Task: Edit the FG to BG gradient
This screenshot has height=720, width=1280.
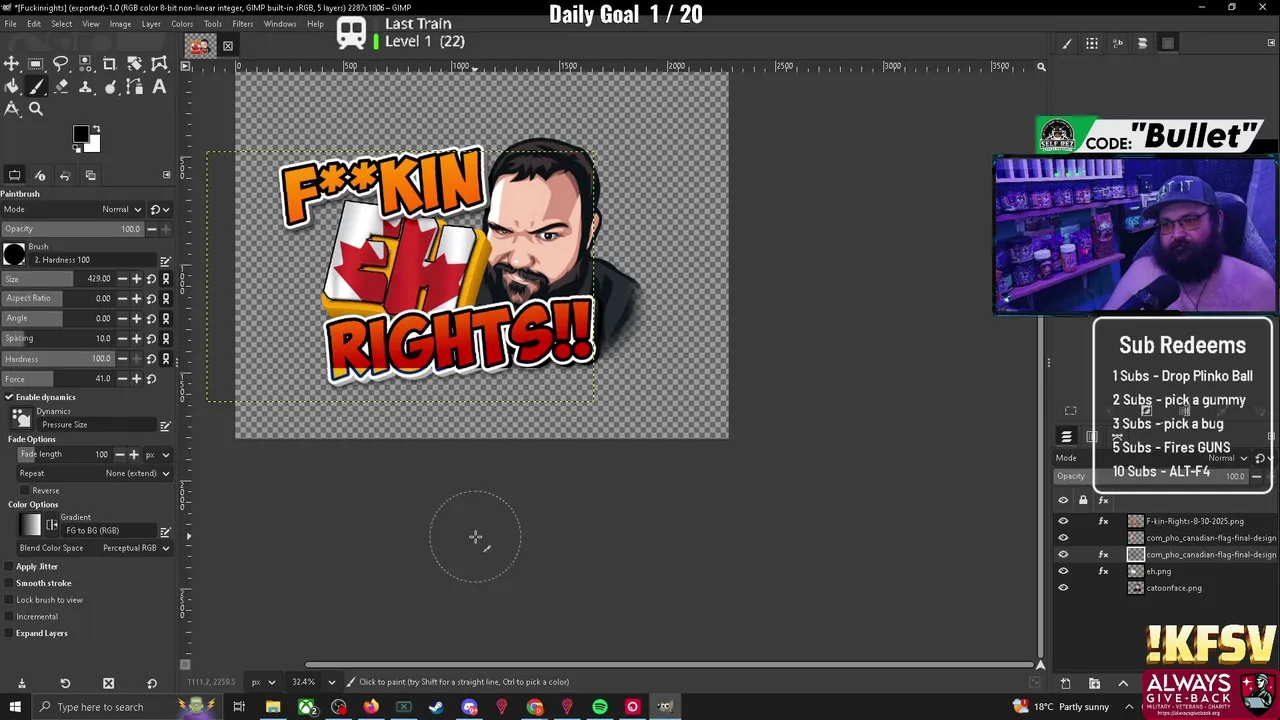Action: pos(165,532)
